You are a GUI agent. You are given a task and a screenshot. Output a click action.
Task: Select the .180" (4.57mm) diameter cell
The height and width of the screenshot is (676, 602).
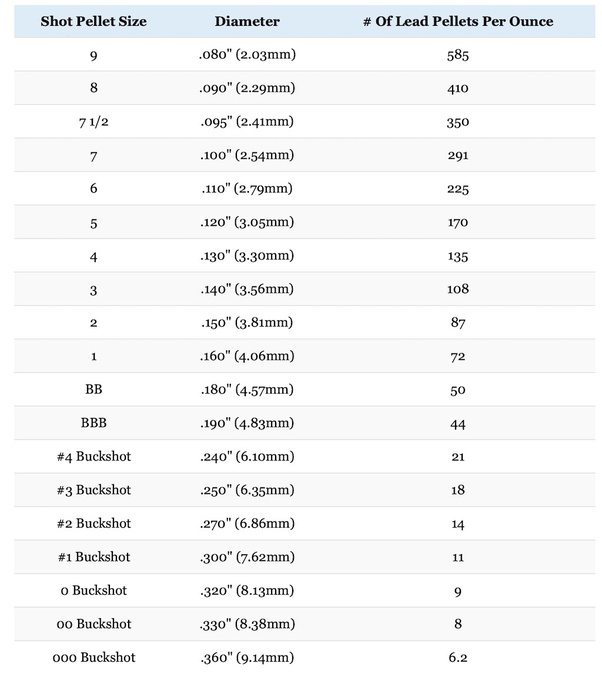(x=247, y=389)
